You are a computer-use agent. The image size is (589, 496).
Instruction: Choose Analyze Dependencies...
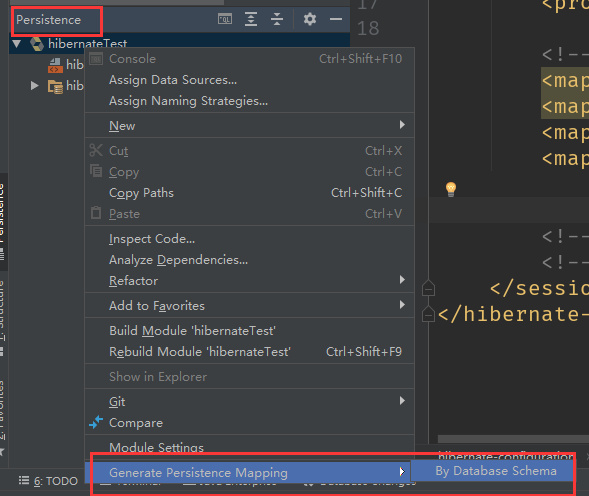click(x=250, y=260)
